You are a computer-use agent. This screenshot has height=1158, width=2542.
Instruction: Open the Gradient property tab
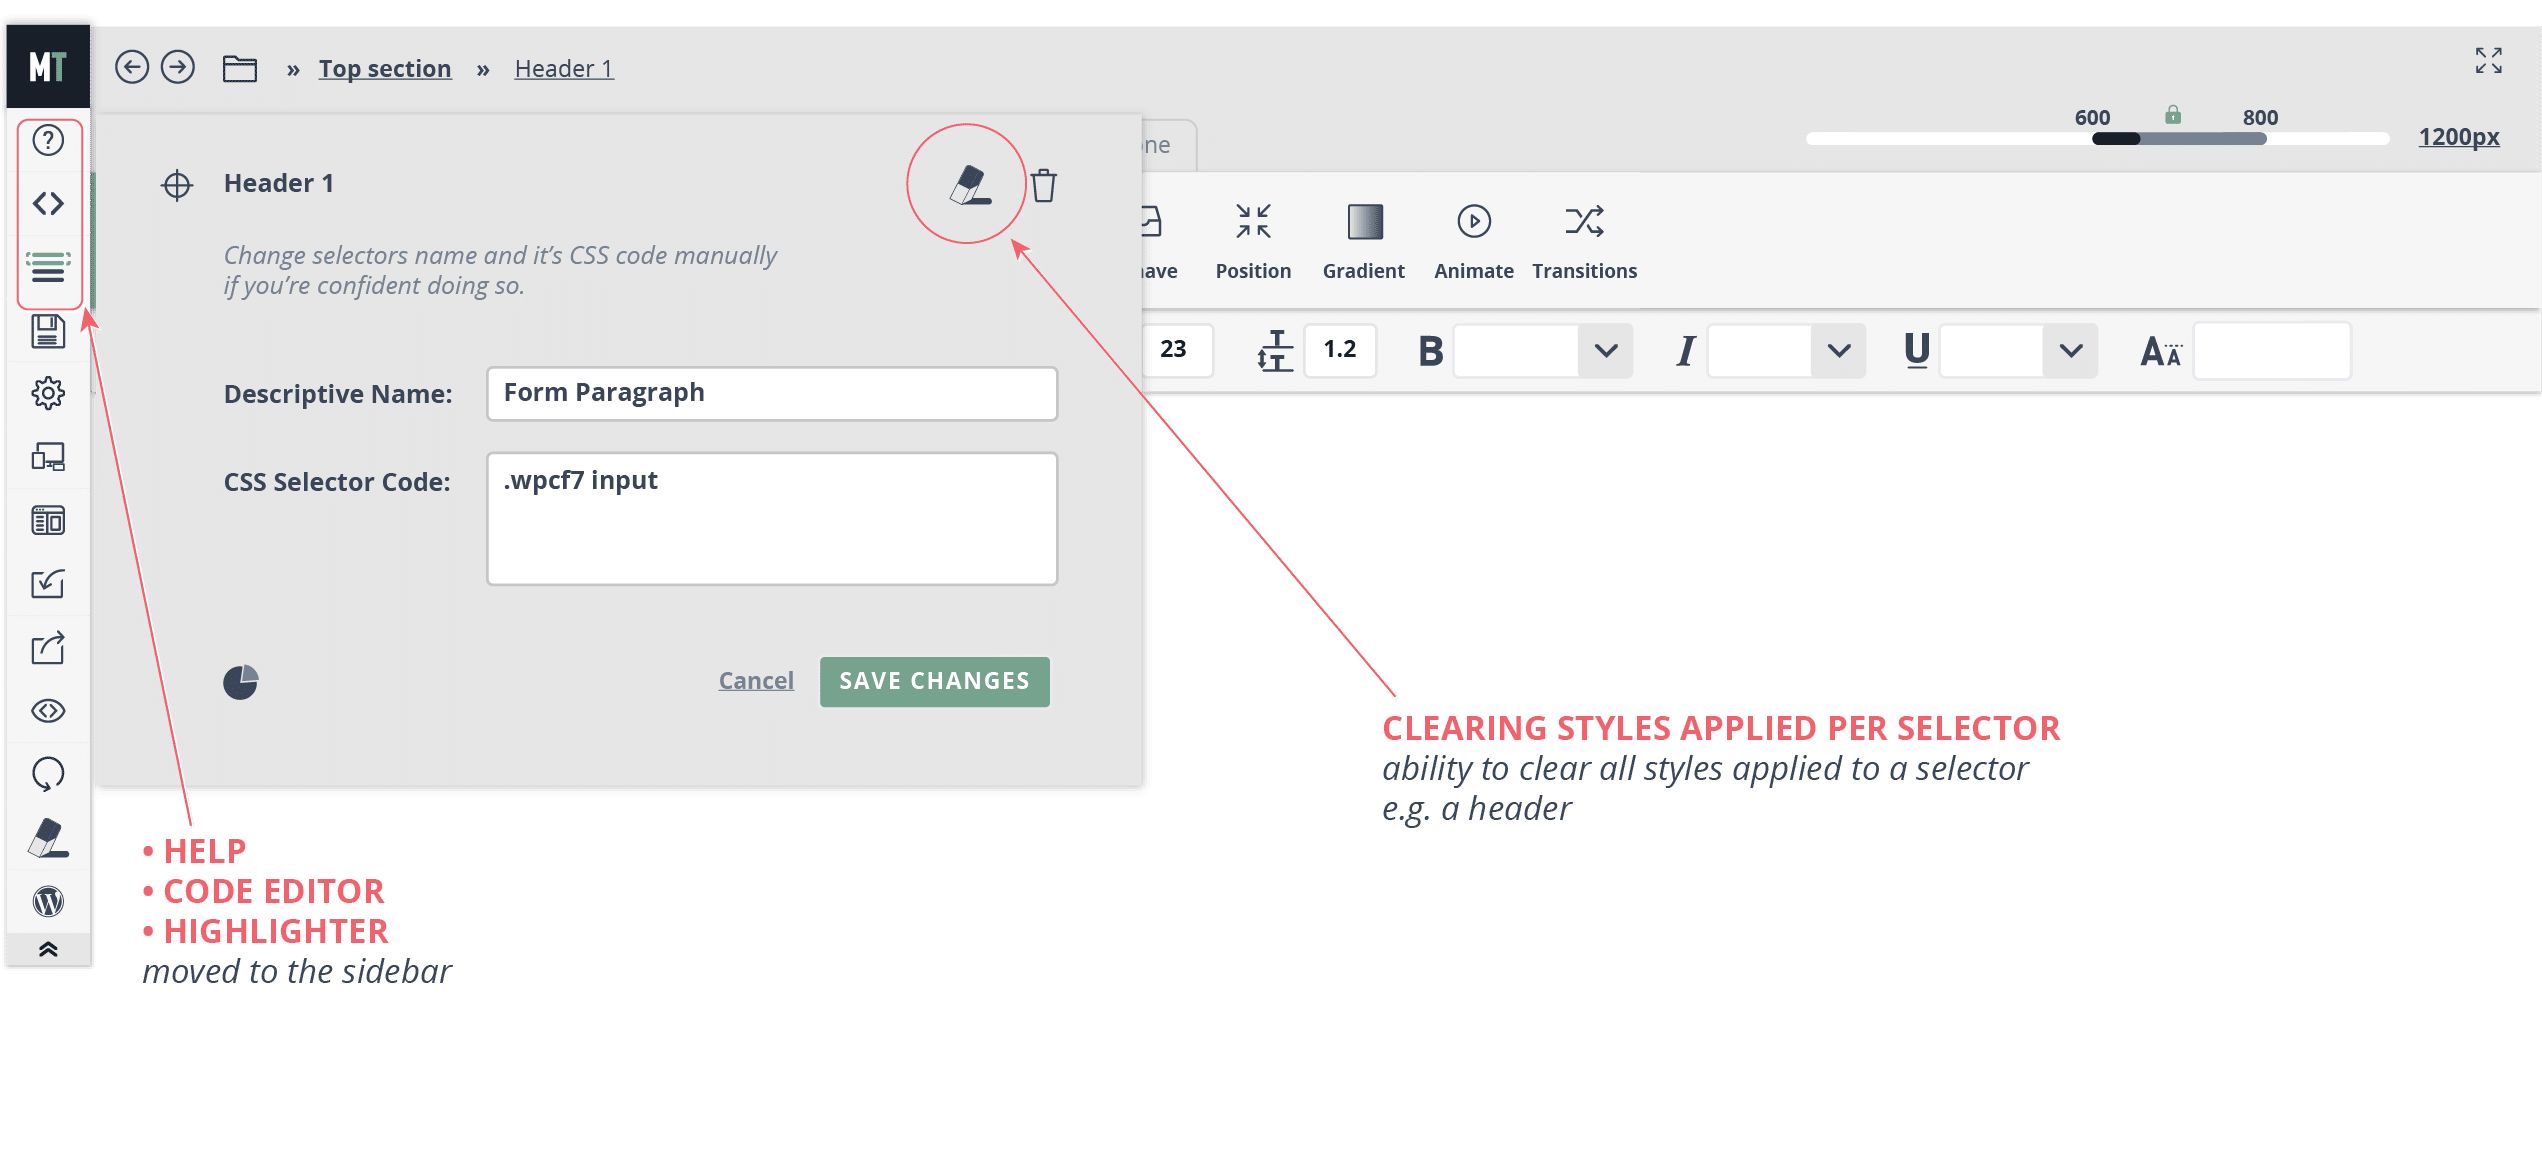pyautogui.click(x=1364, y=242)
